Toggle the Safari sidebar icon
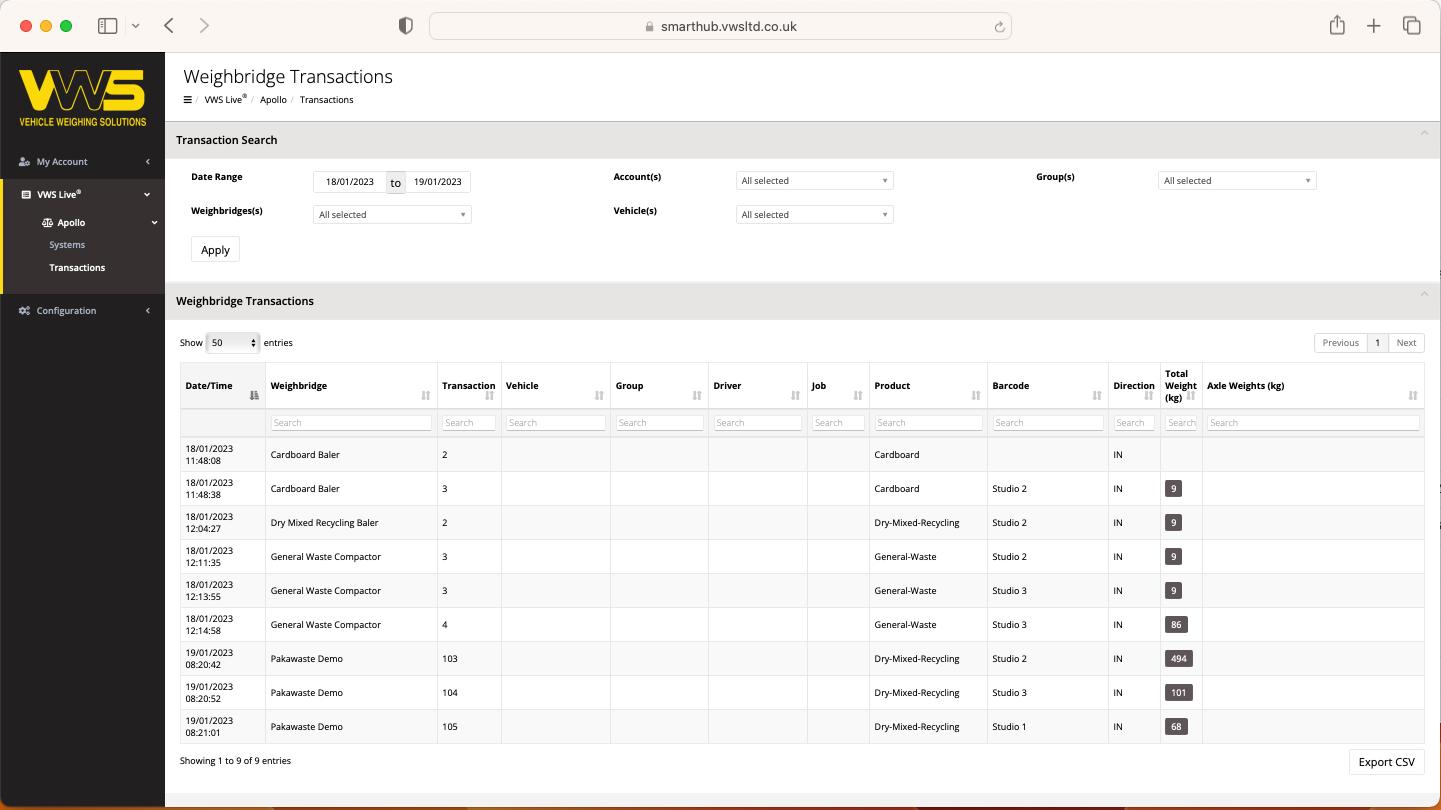This screenshot has width=1441, height=810. 107,26
